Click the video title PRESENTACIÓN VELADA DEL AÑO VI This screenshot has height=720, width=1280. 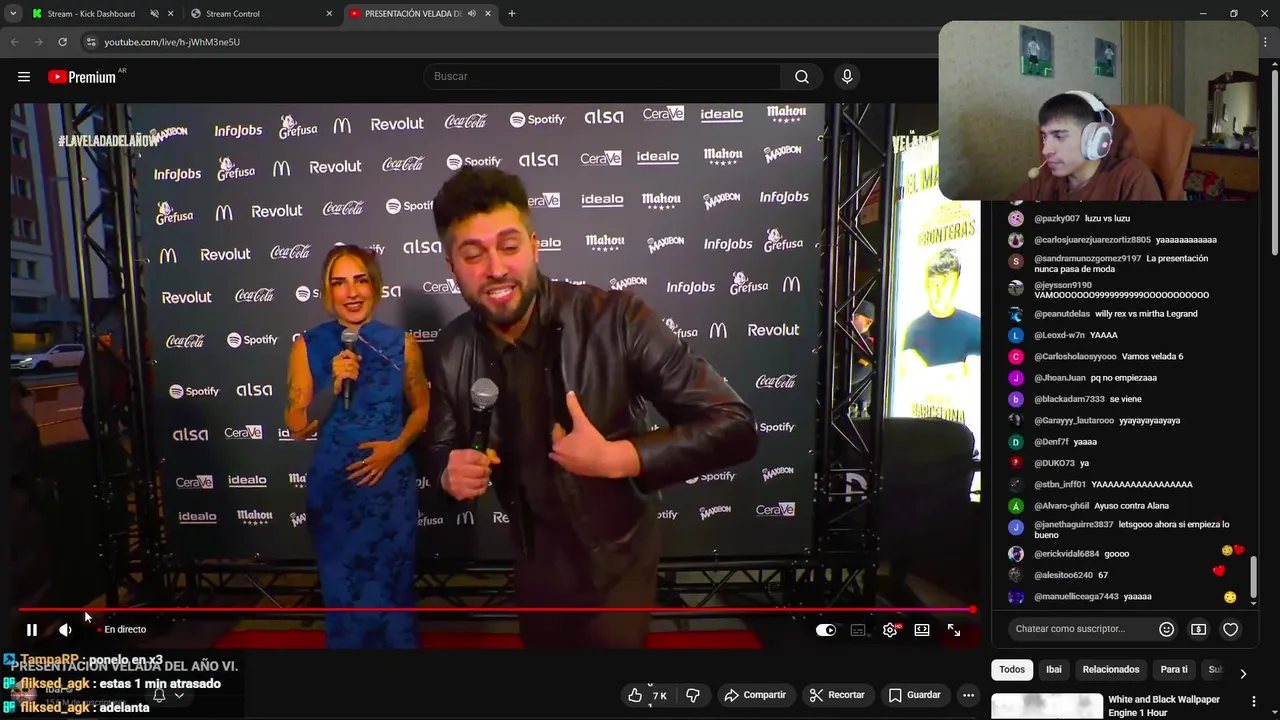point(125,666)
